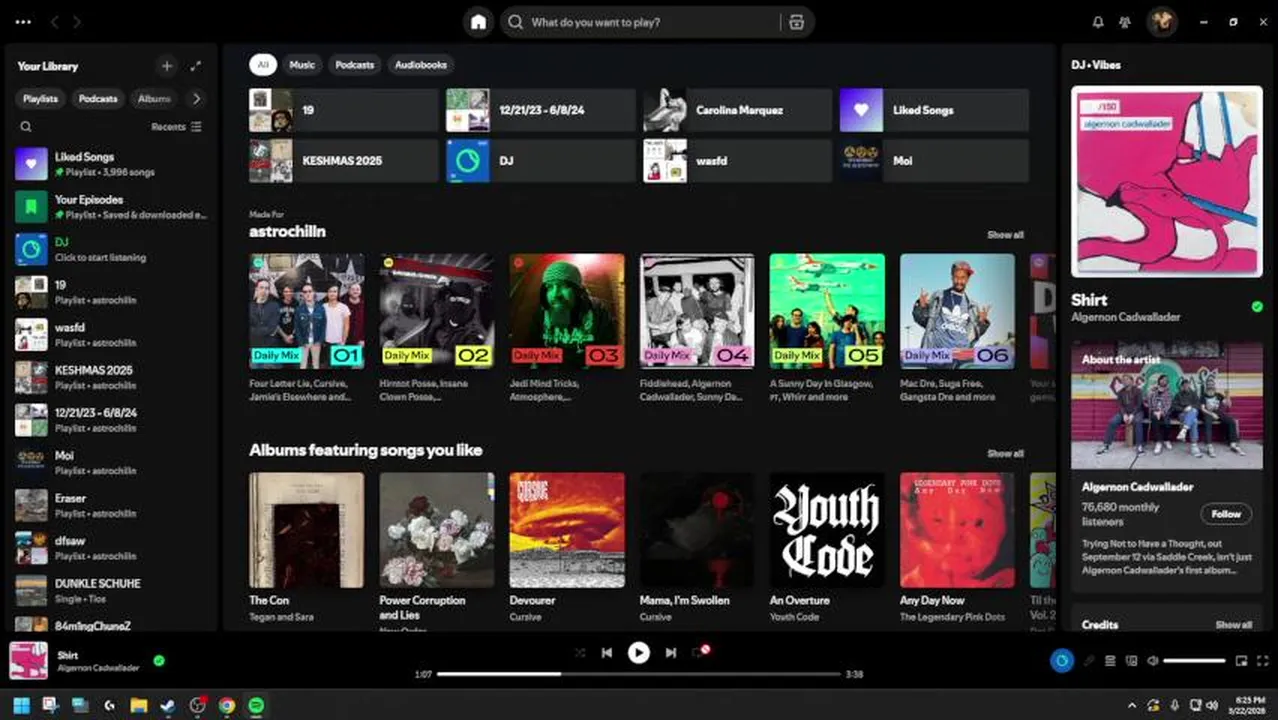
Task: Navigate back with the left arrow
Action: click(x=54, y=22)
